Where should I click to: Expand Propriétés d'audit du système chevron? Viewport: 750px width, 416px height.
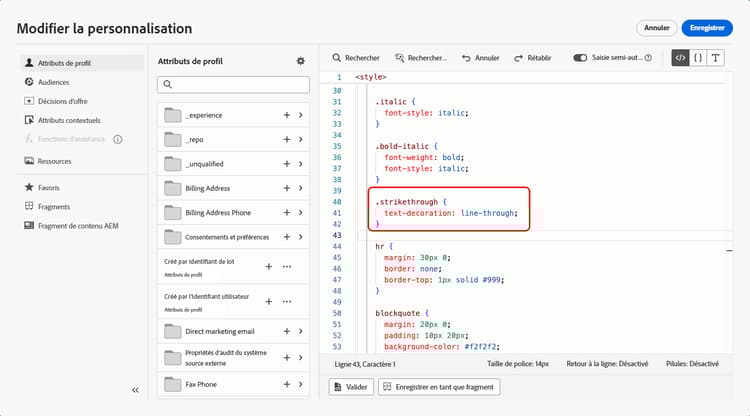click(301, 358)
